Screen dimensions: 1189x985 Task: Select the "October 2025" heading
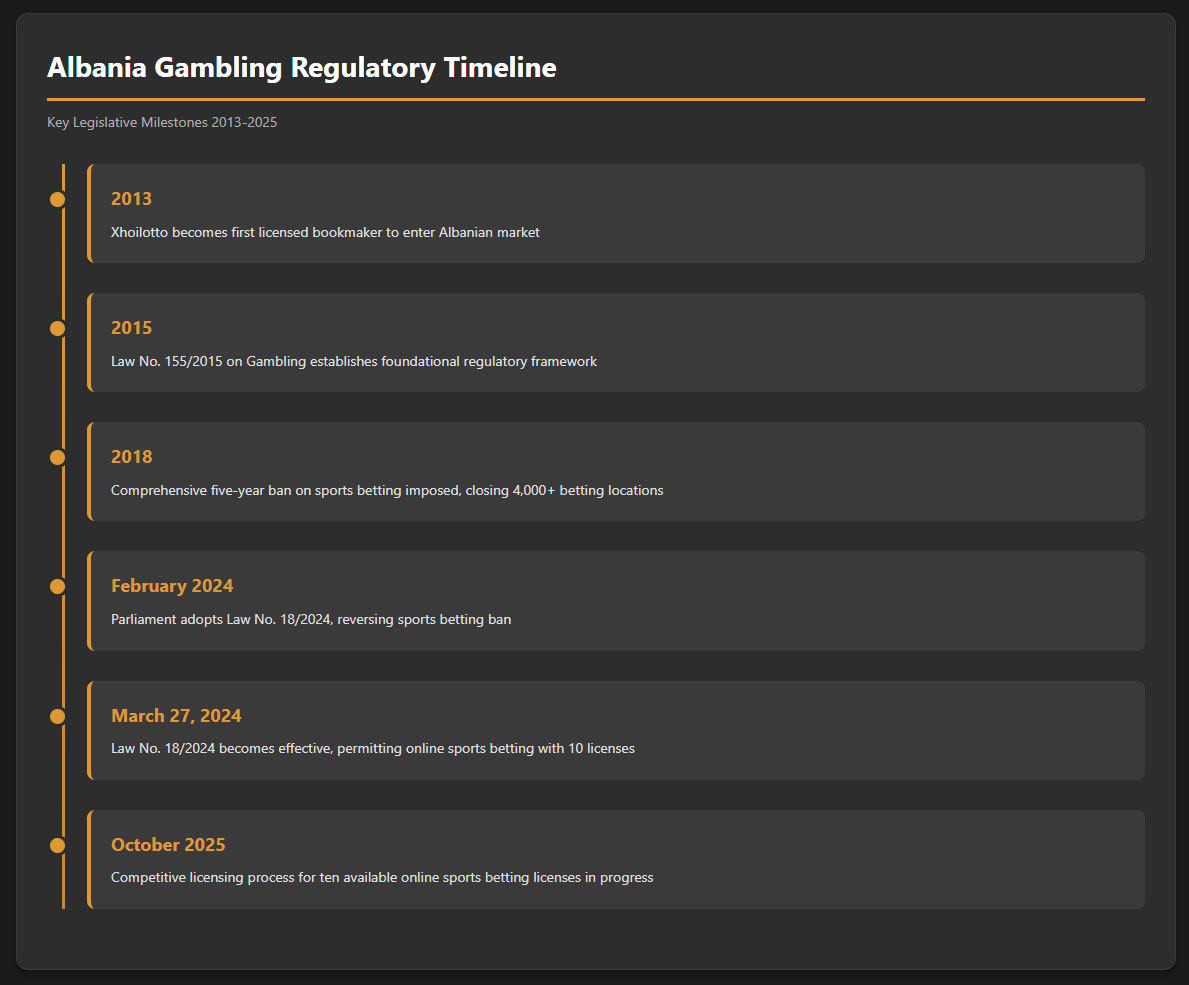pos(168,845)
